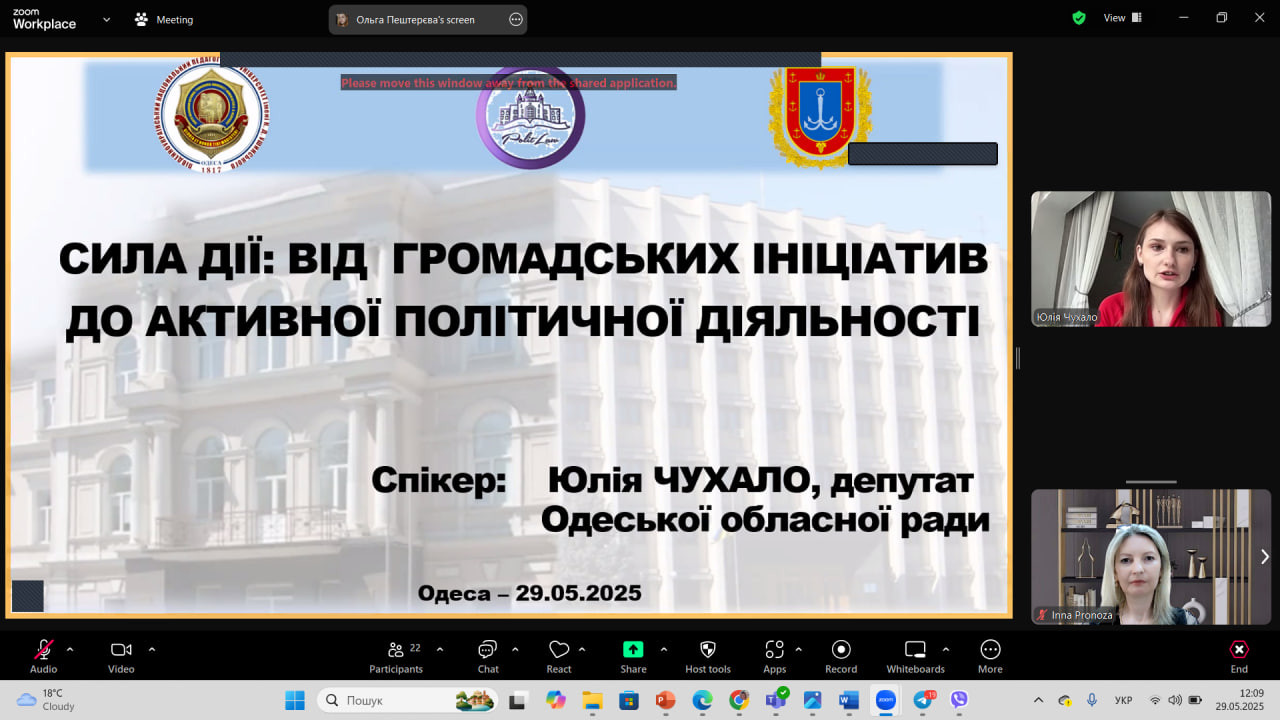Switch the keyboard language from УКР
Screen dimensions: 1280x720
[1123, 700]
